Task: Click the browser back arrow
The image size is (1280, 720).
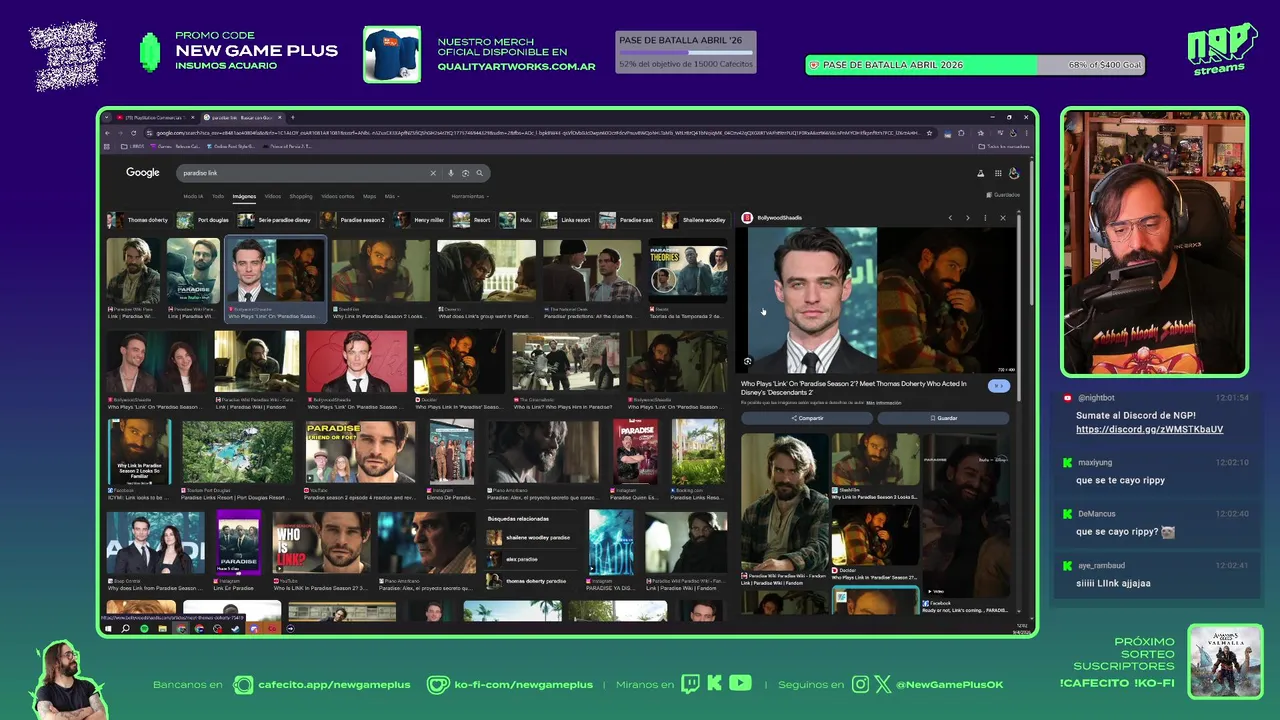Action: click(108, 133)
